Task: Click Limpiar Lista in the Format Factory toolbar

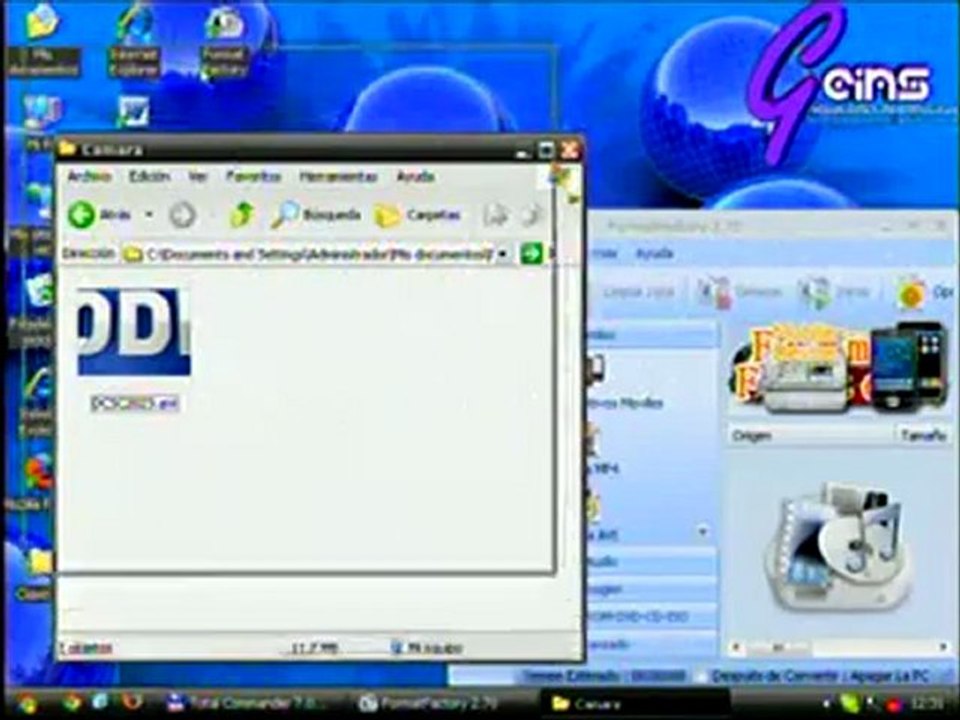Action: coord(639,292)
